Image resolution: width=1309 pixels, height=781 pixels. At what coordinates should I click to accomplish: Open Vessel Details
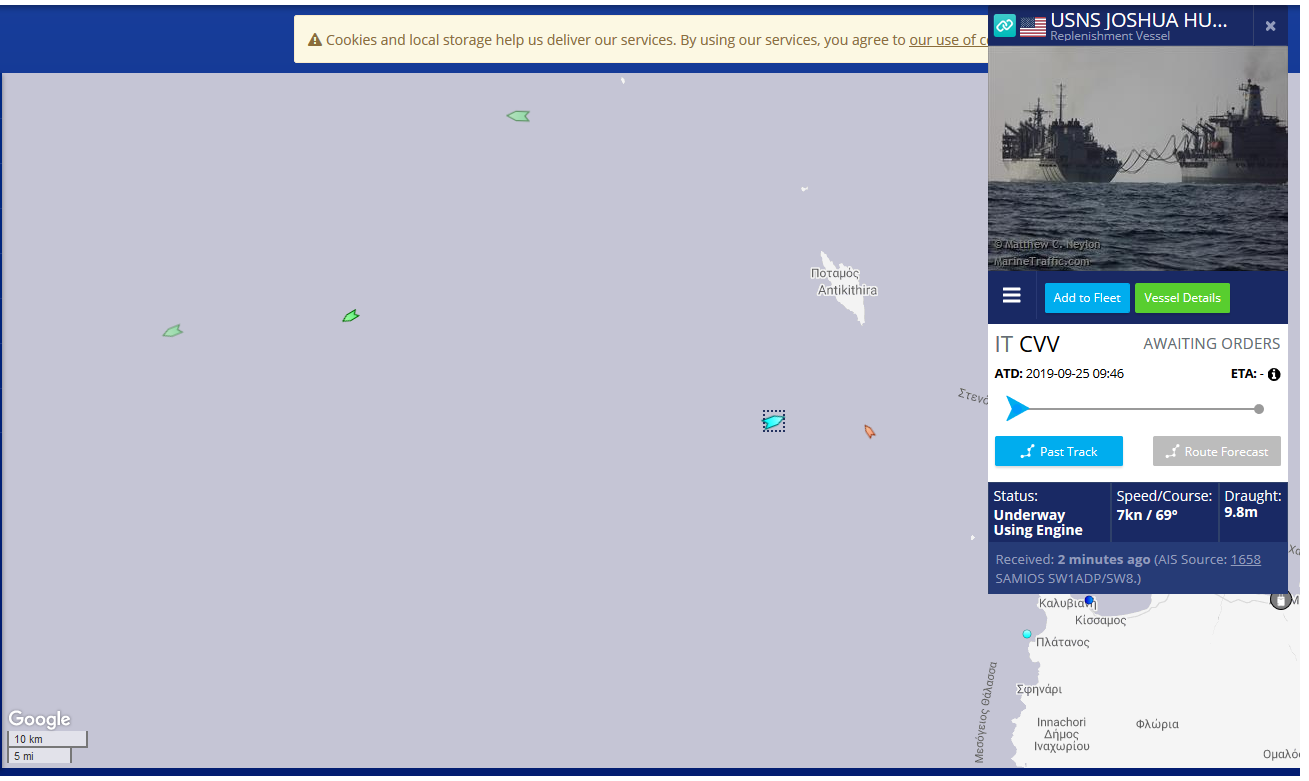[x=1181, y=298]
